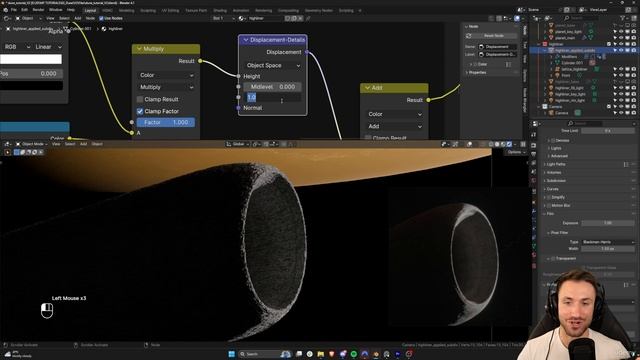Switch to the Layout workspace tab

click(90, 11)
